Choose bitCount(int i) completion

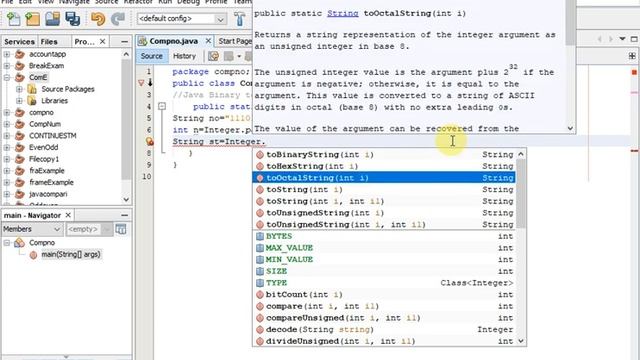point(384,294)
